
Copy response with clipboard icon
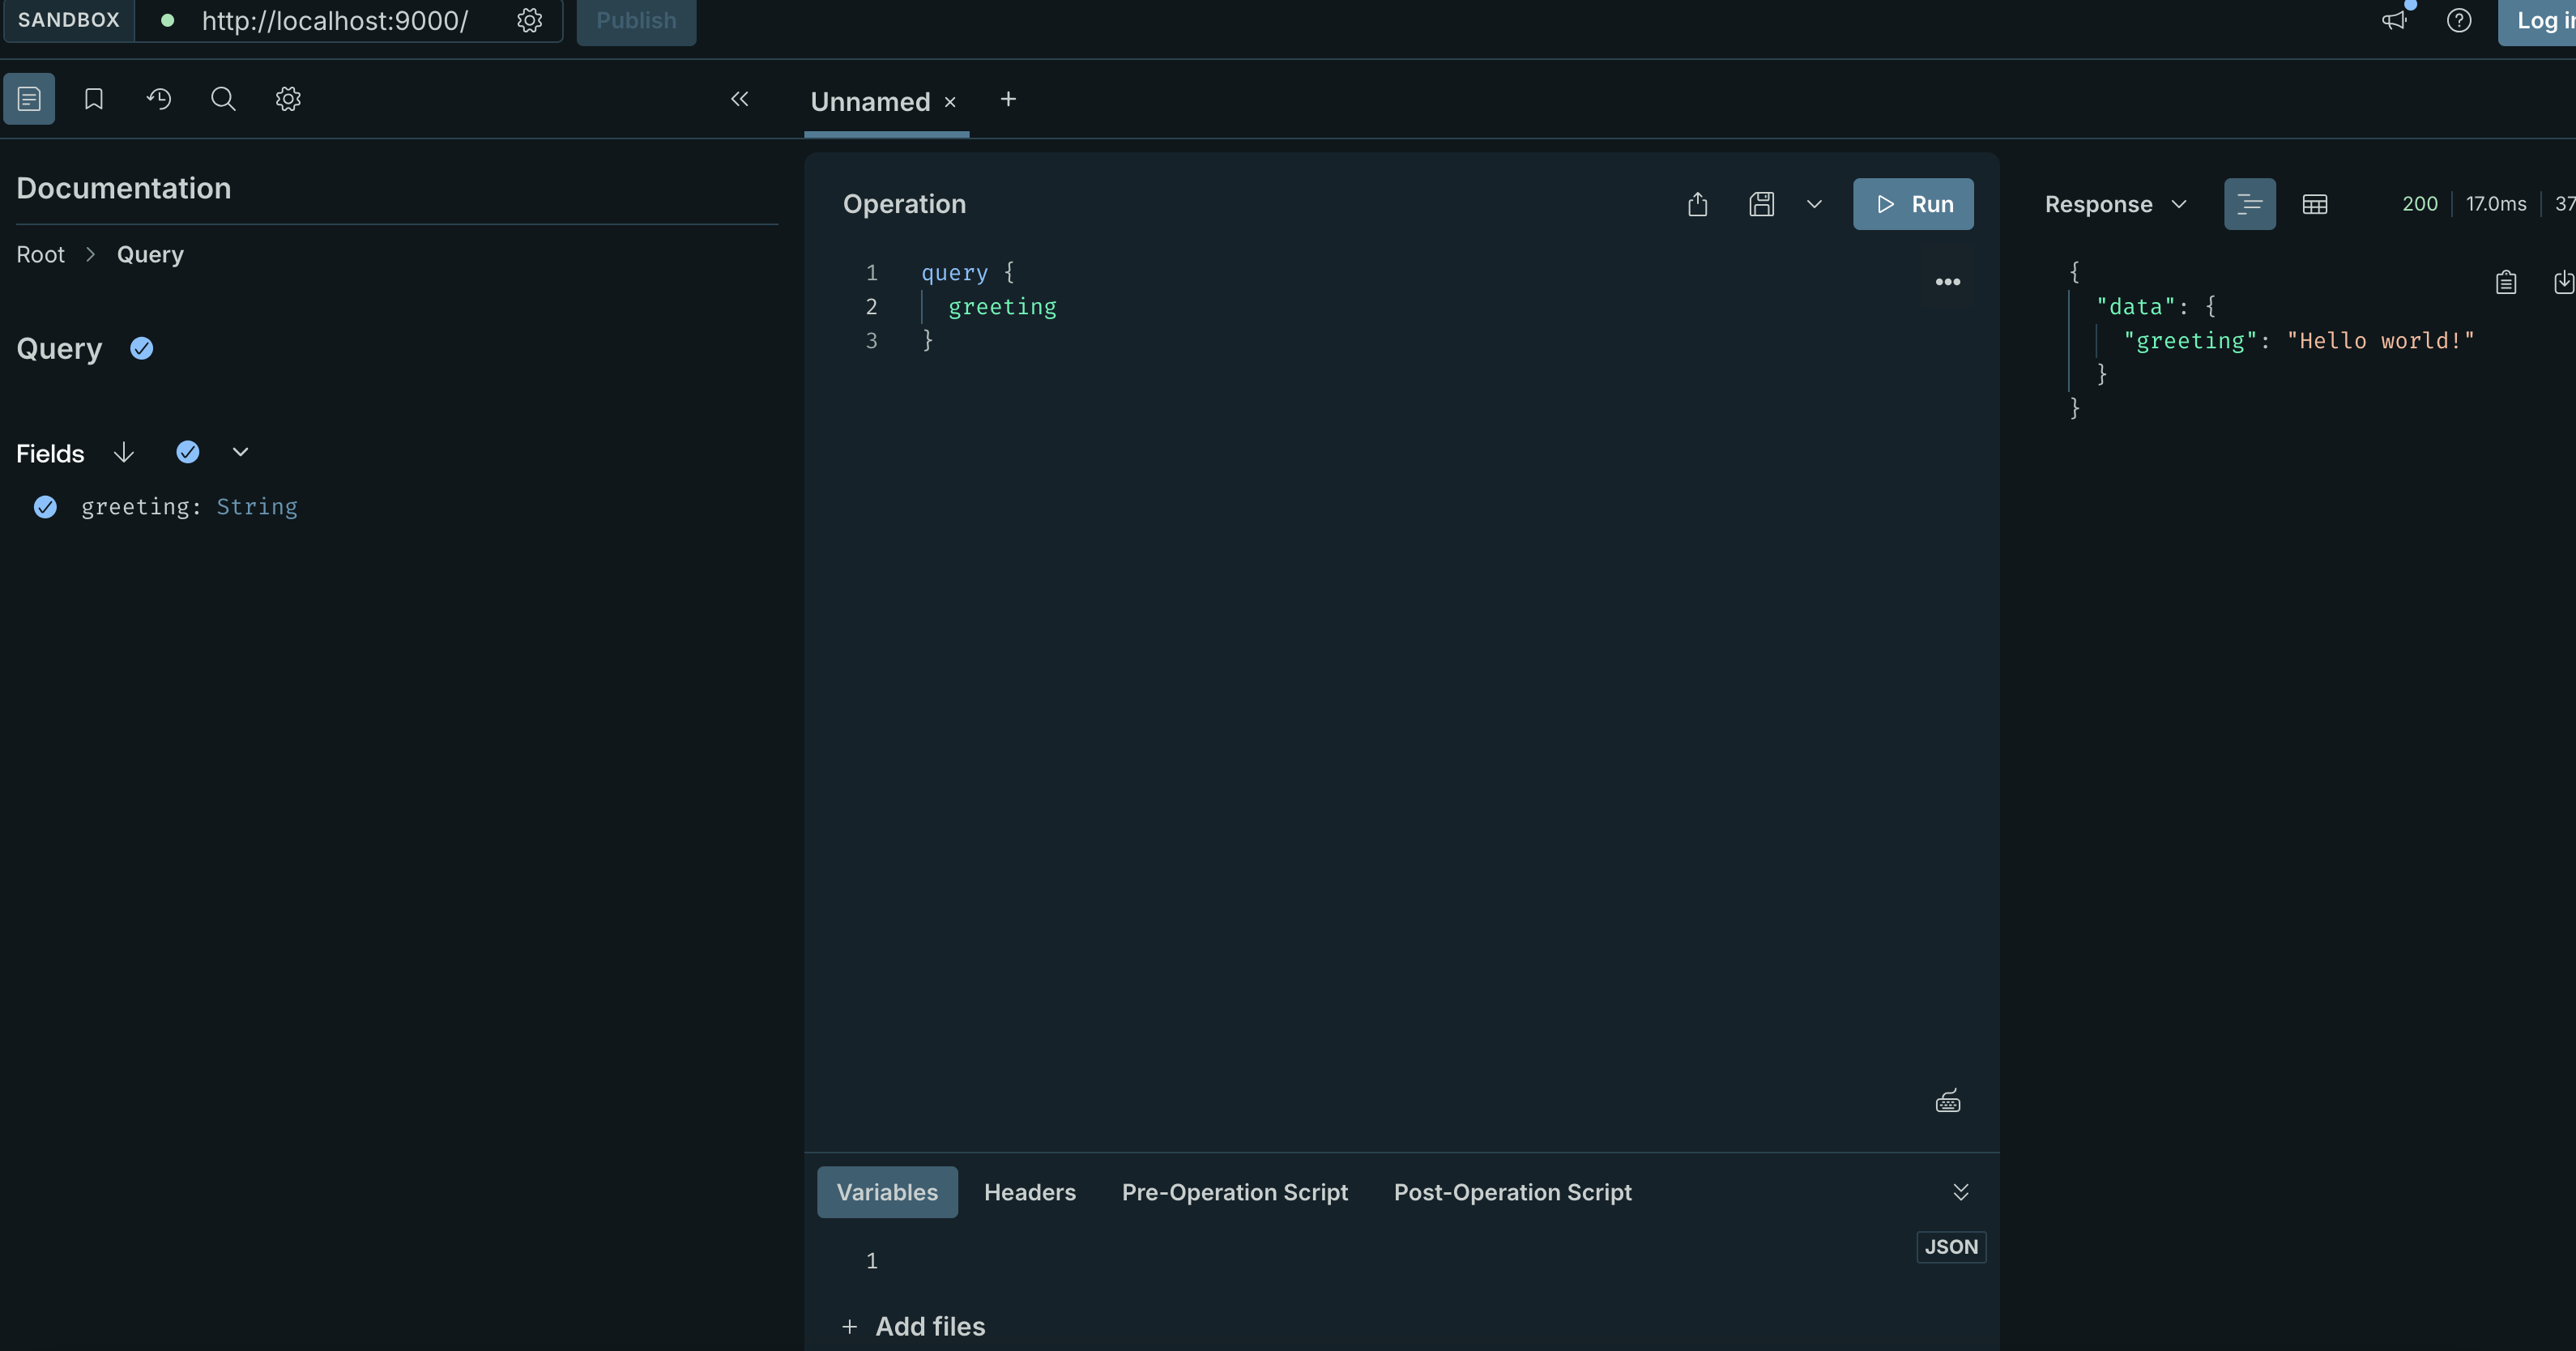tap(2505, 283)
